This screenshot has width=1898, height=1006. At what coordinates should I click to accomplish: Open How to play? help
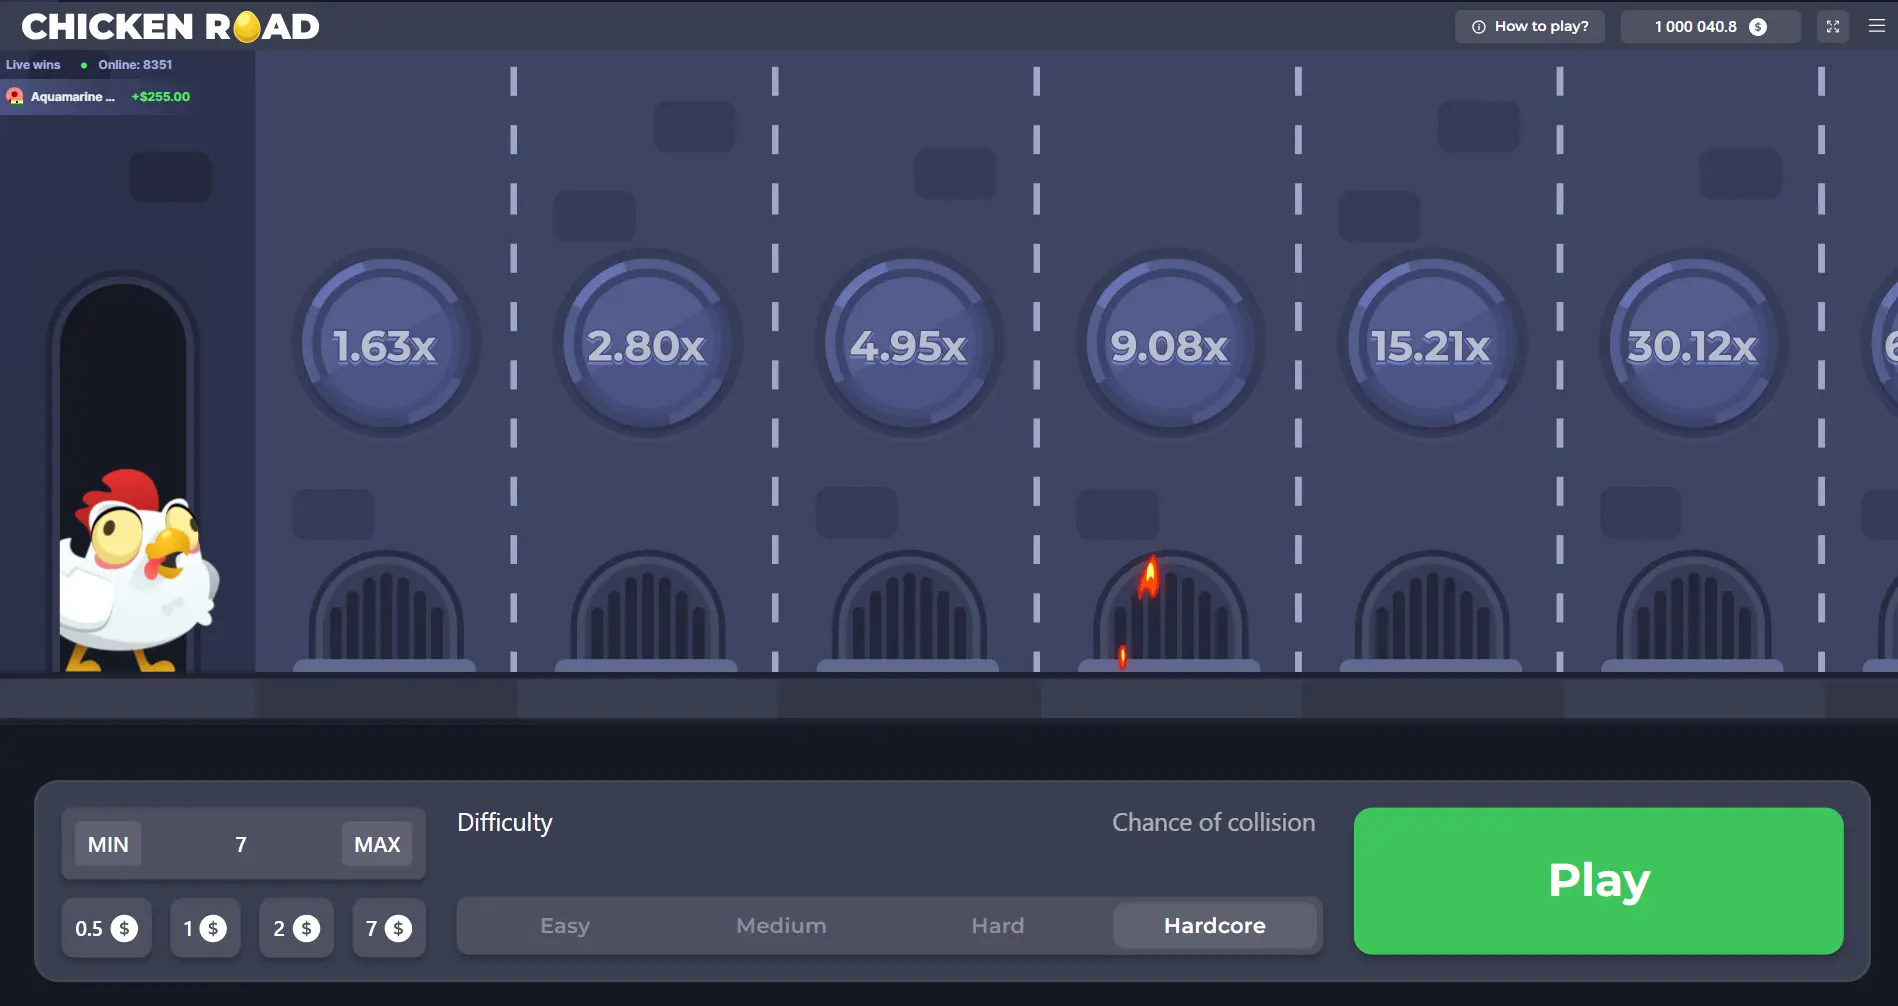tap(1530, 27)
